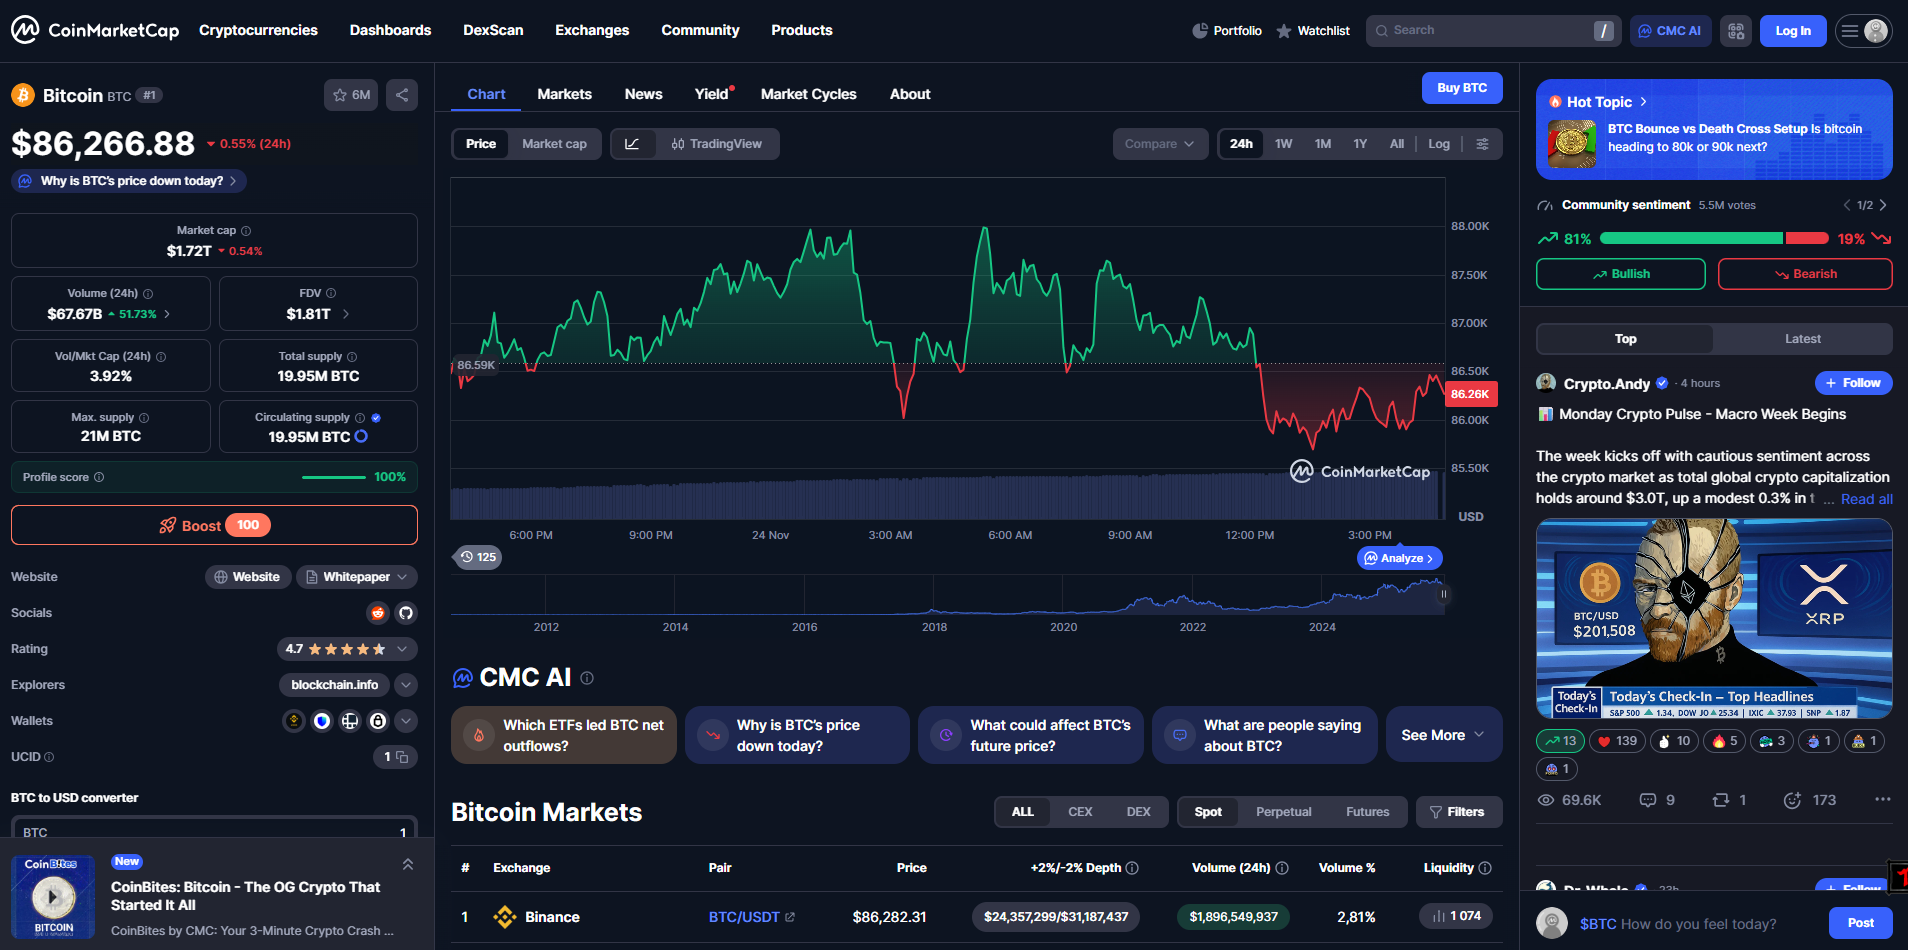Viewport: 1908px width, 950px height.
Task: Switch chart to Market cap view
Action: point(554,144)
